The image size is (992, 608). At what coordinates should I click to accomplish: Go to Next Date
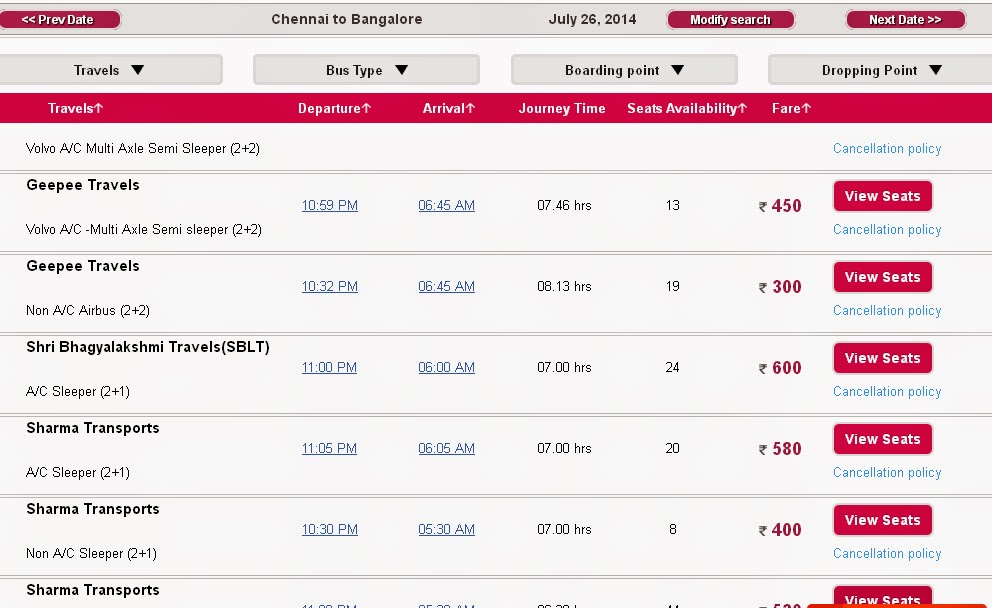click(904, 18)
